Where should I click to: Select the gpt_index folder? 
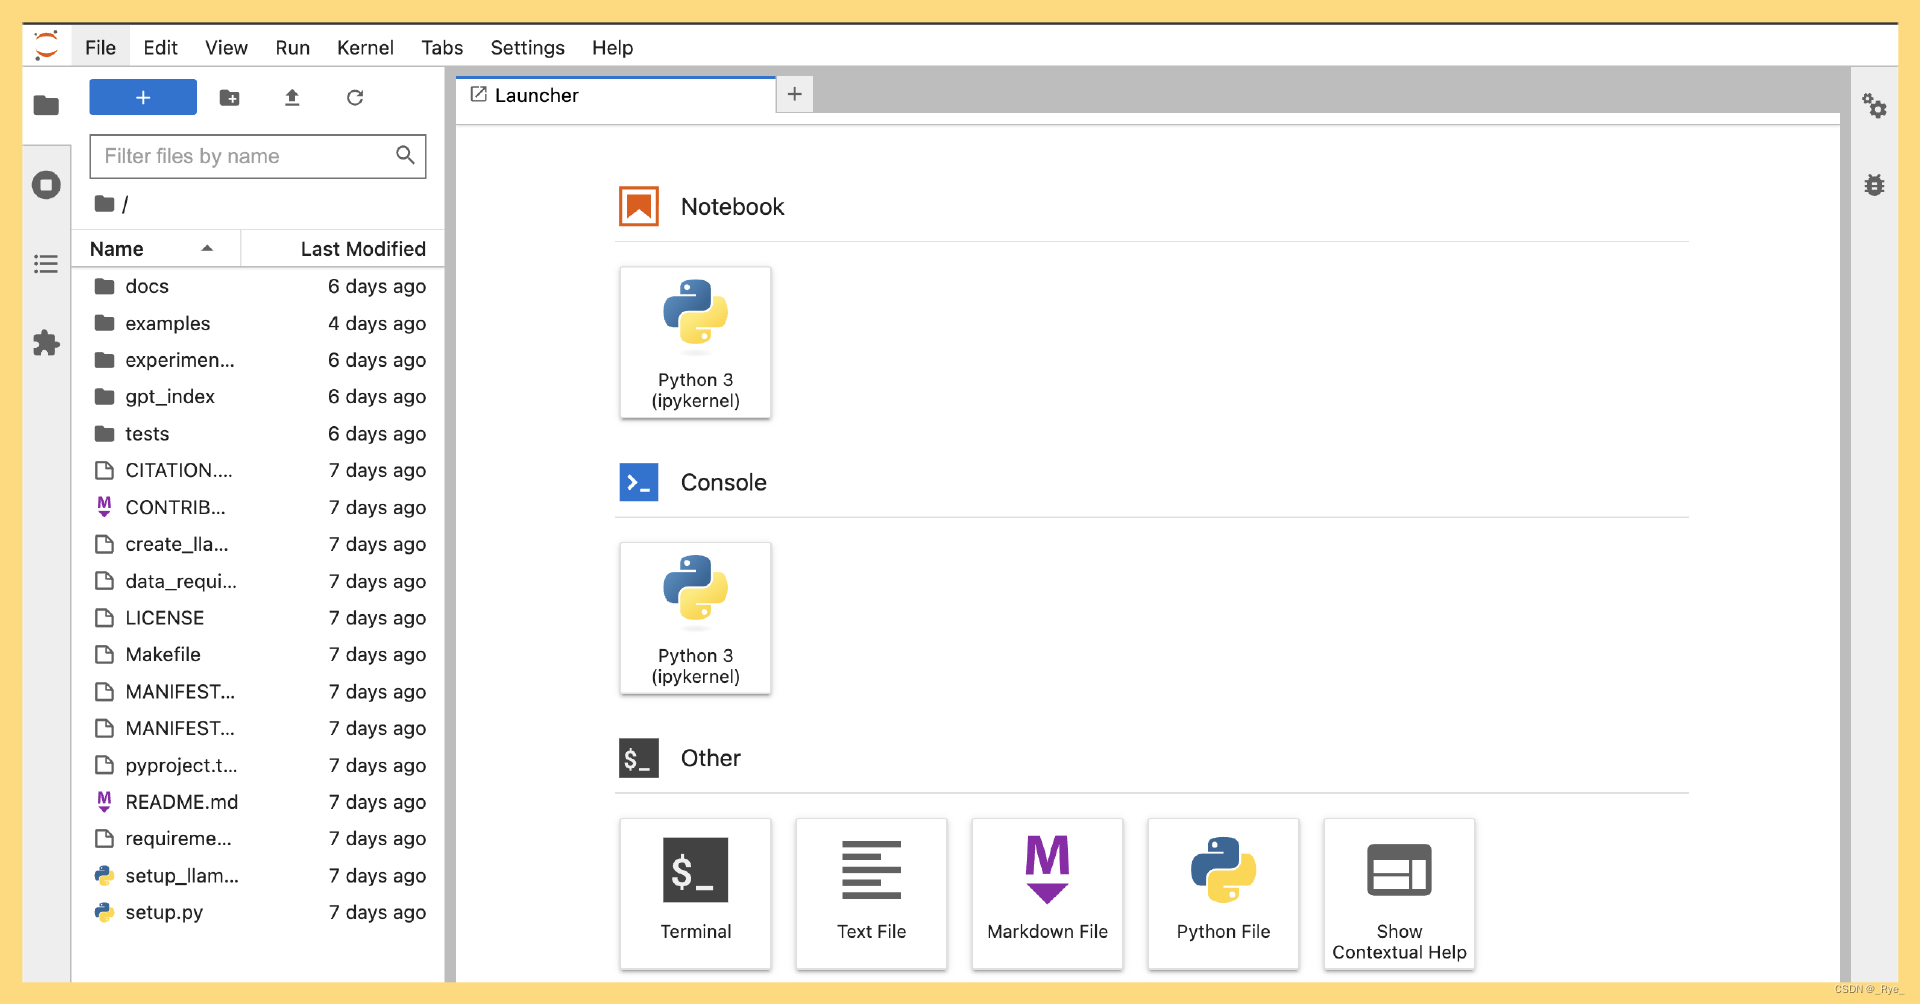pos(258,397)
